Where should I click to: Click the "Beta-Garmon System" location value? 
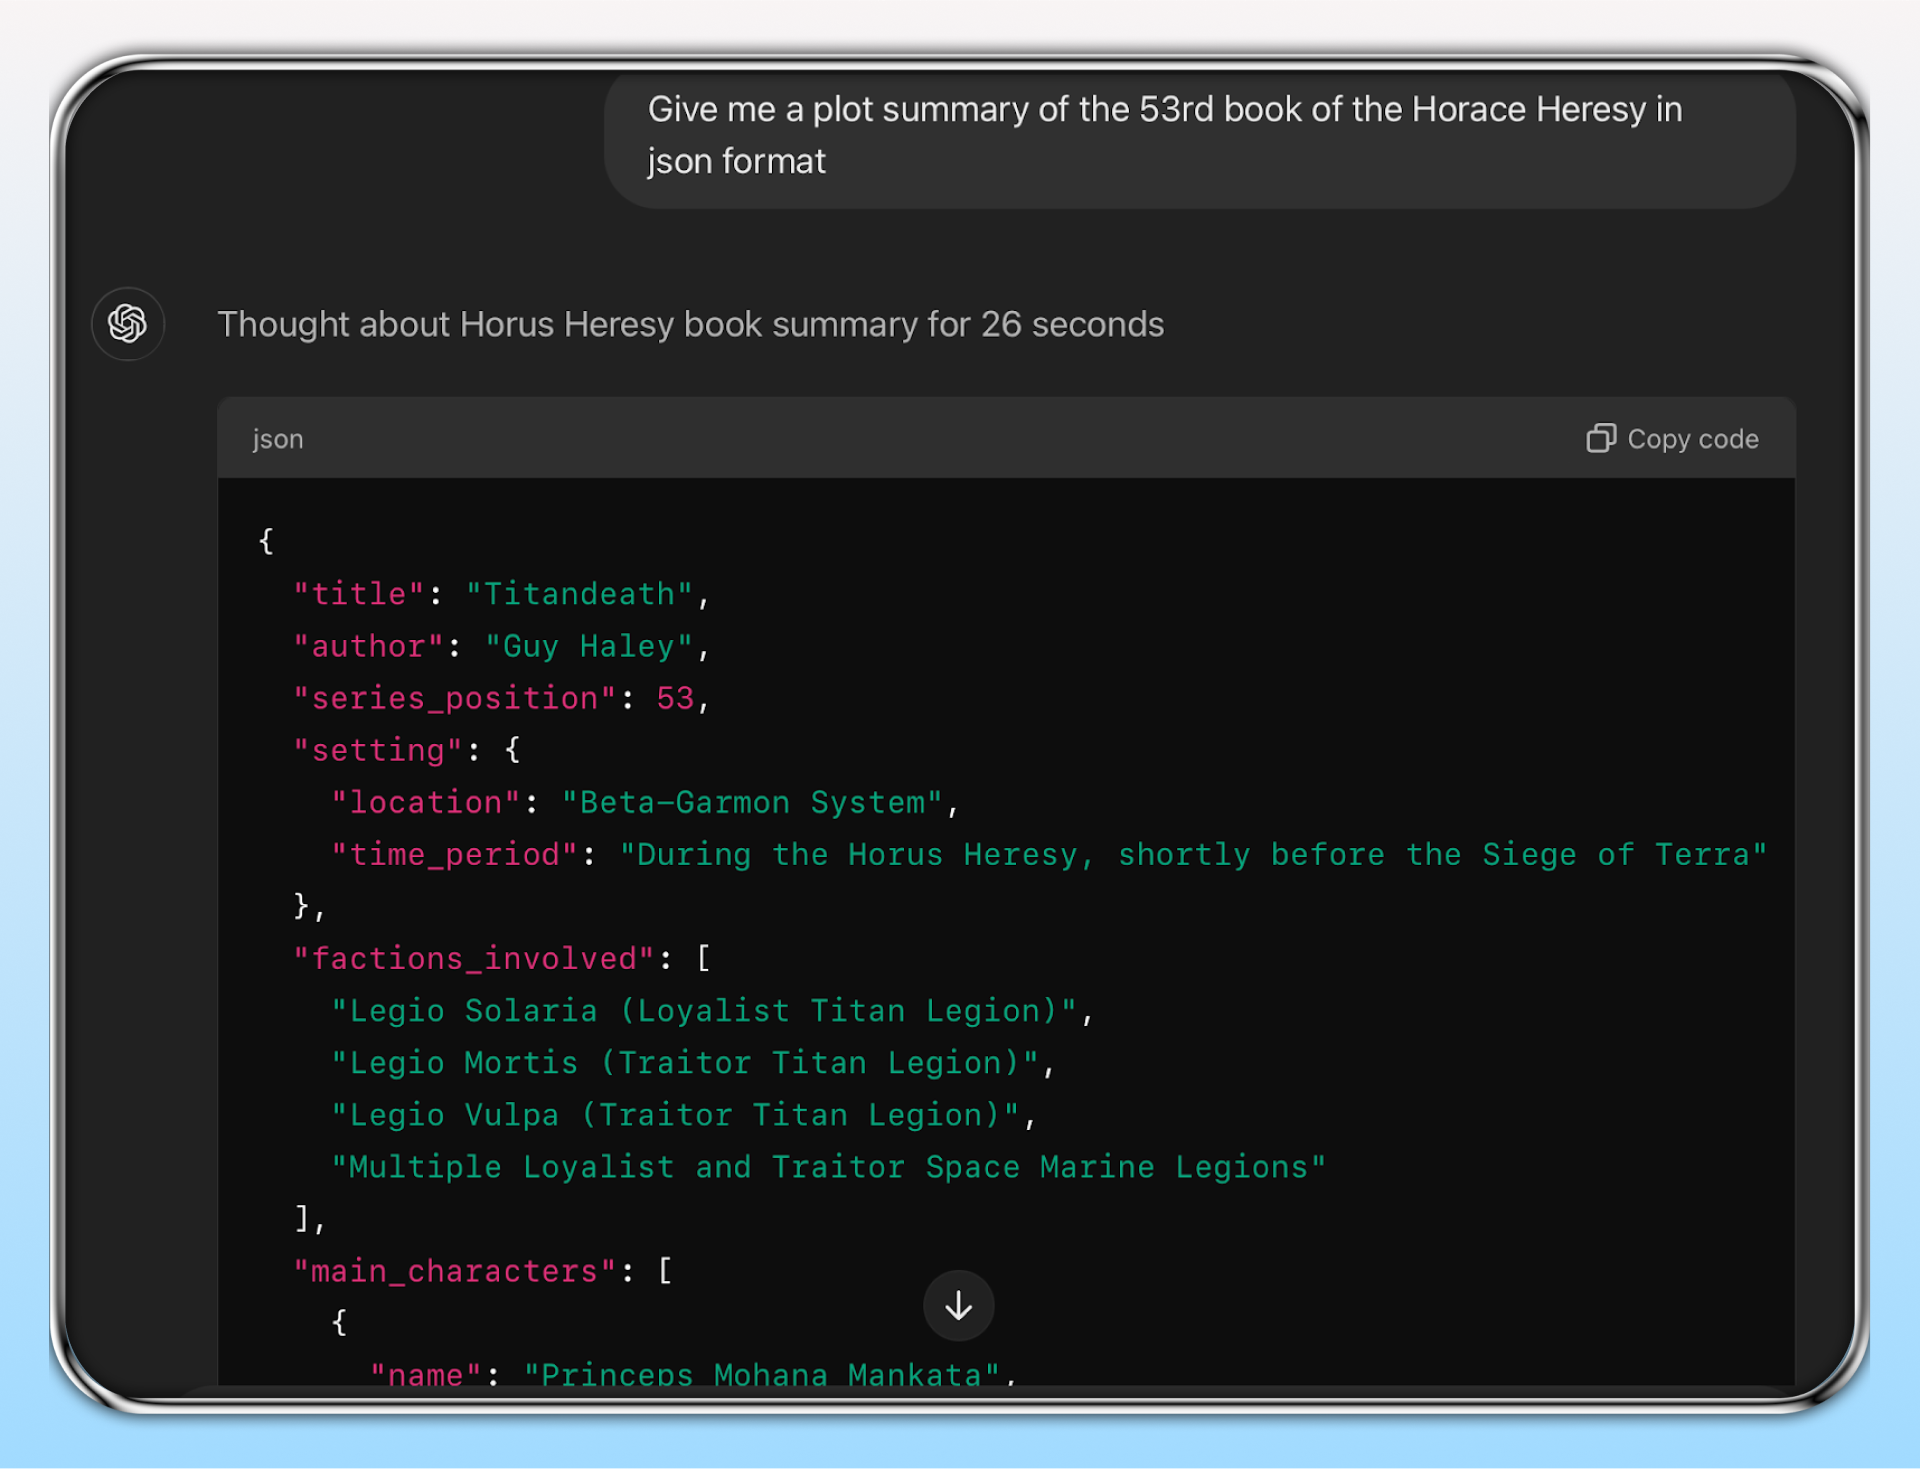click(752, 802)
